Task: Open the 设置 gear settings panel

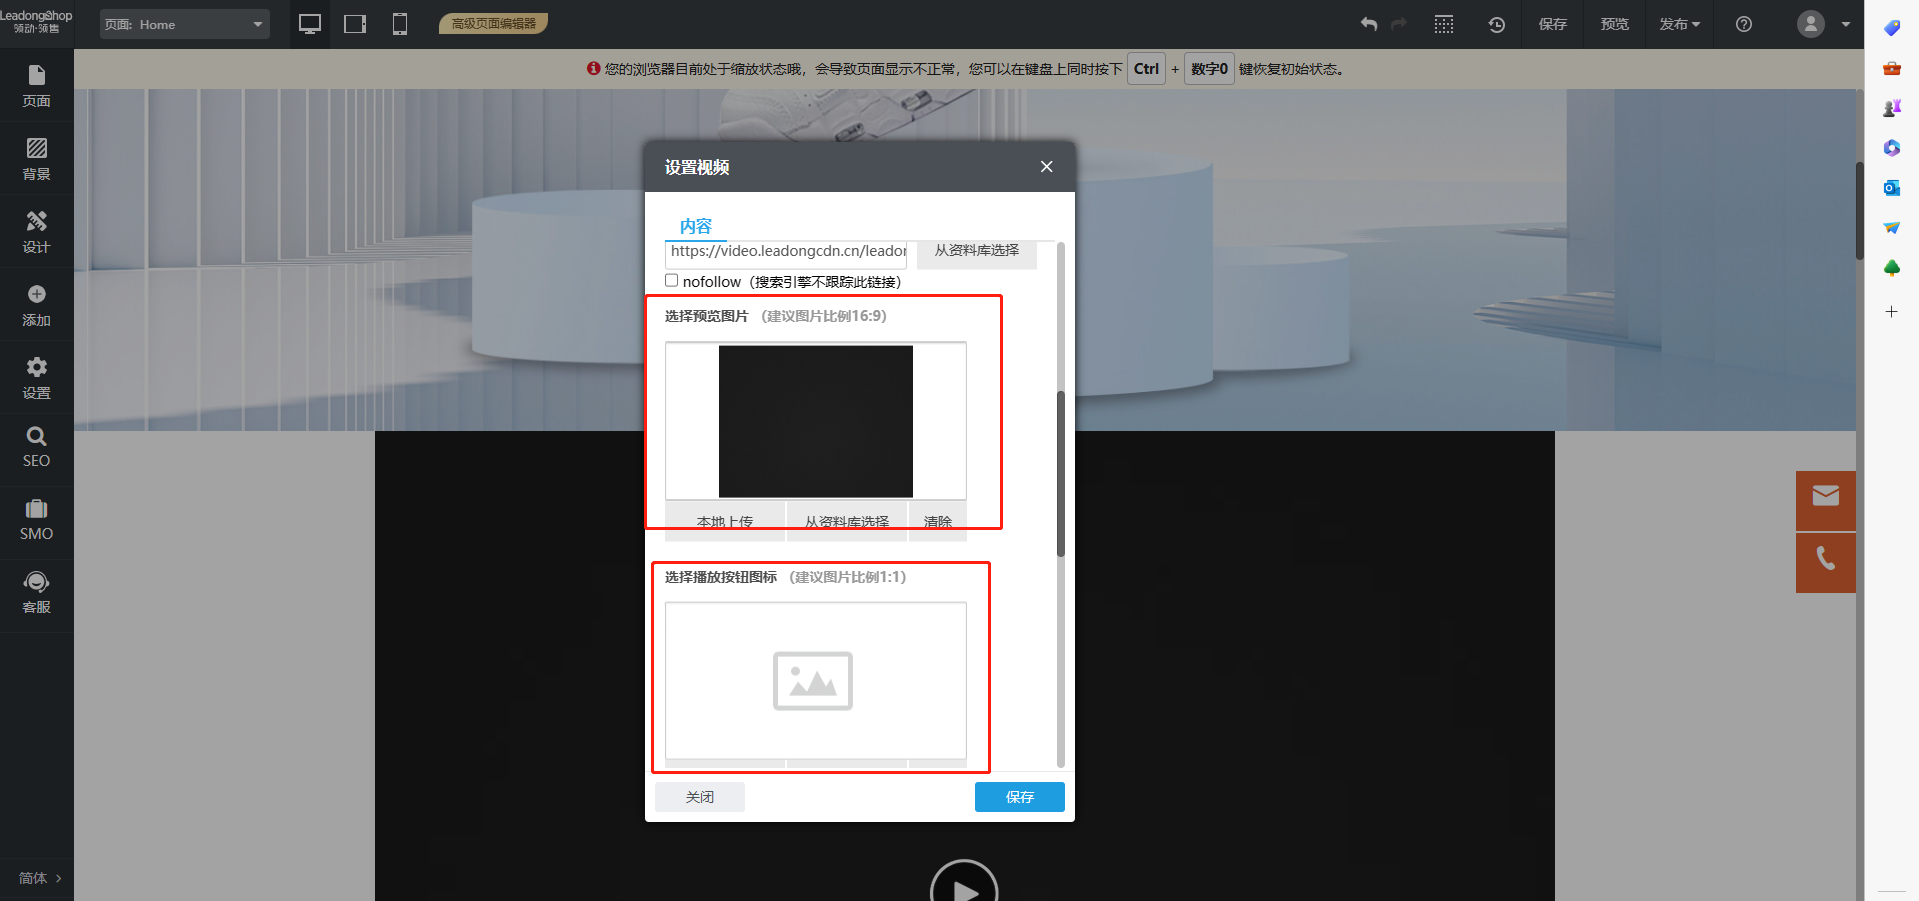Action: (36, 378)
